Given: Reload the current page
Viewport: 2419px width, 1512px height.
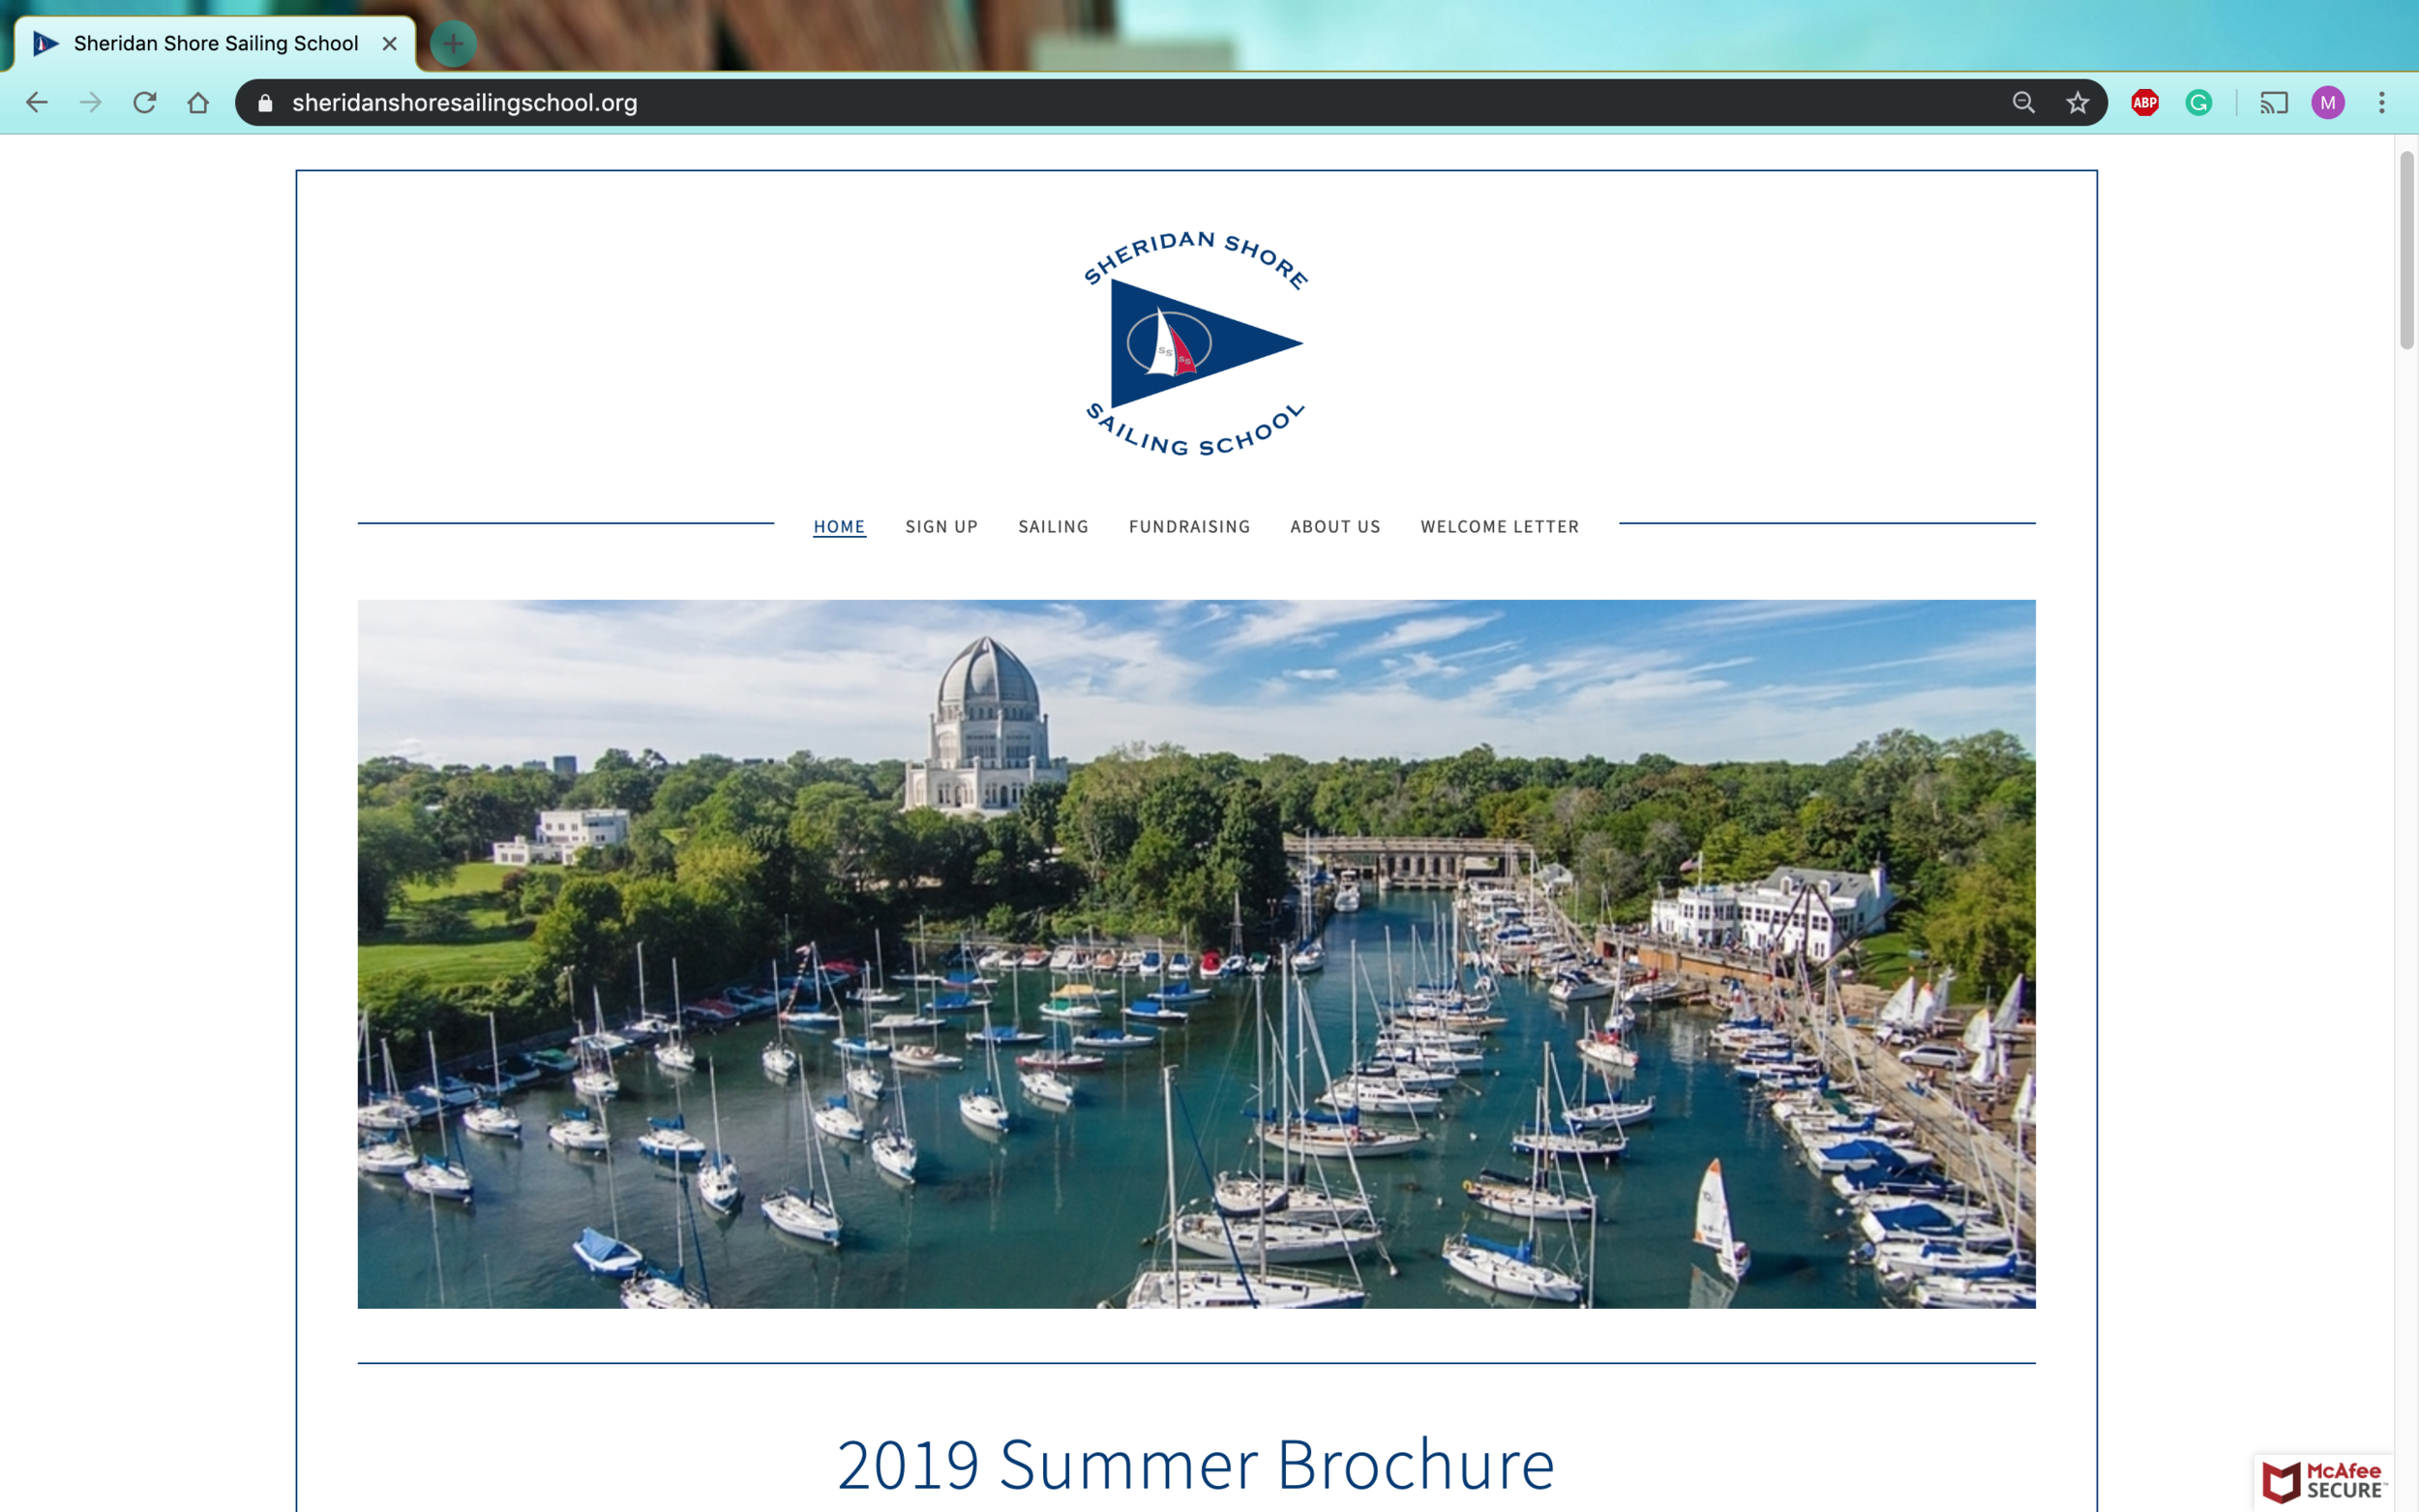Looking at the screenshot, I should [145, 102].
